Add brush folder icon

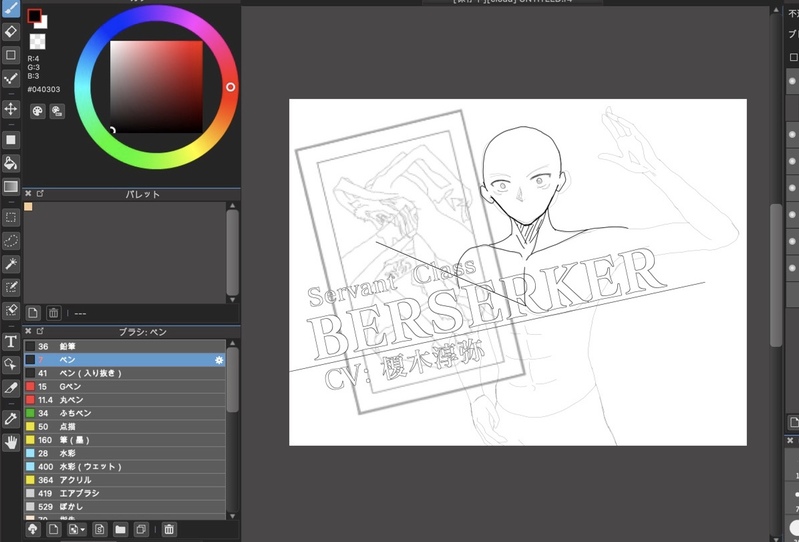(120, 529)
